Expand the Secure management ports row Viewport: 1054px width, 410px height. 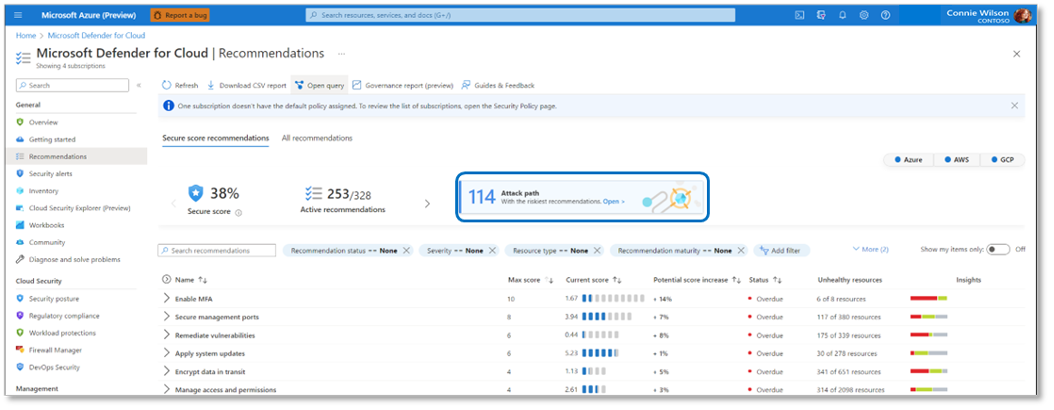tap(167, 317)
